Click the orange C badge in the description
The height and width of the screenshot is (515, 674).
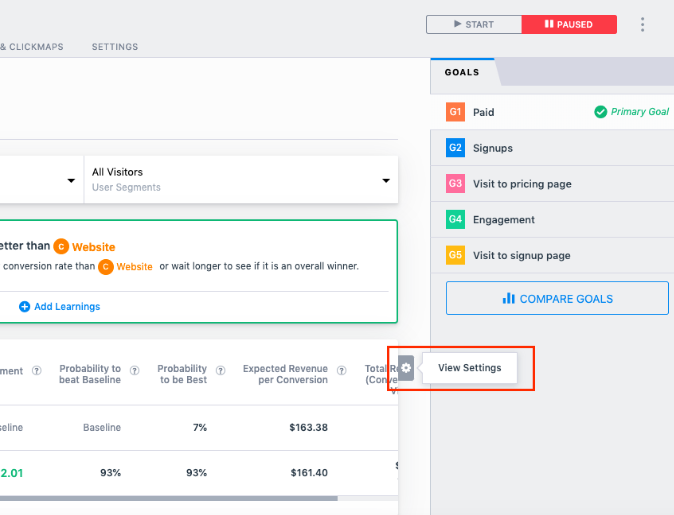pyautogui.click(x=106, y=267)
